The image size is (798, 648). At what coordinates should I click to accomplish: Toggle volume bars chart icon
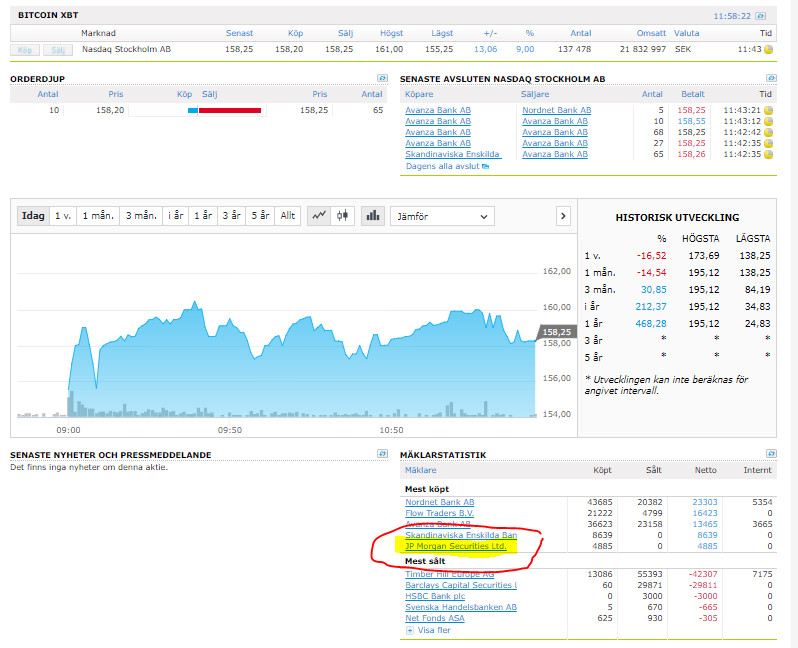(373, 216)
